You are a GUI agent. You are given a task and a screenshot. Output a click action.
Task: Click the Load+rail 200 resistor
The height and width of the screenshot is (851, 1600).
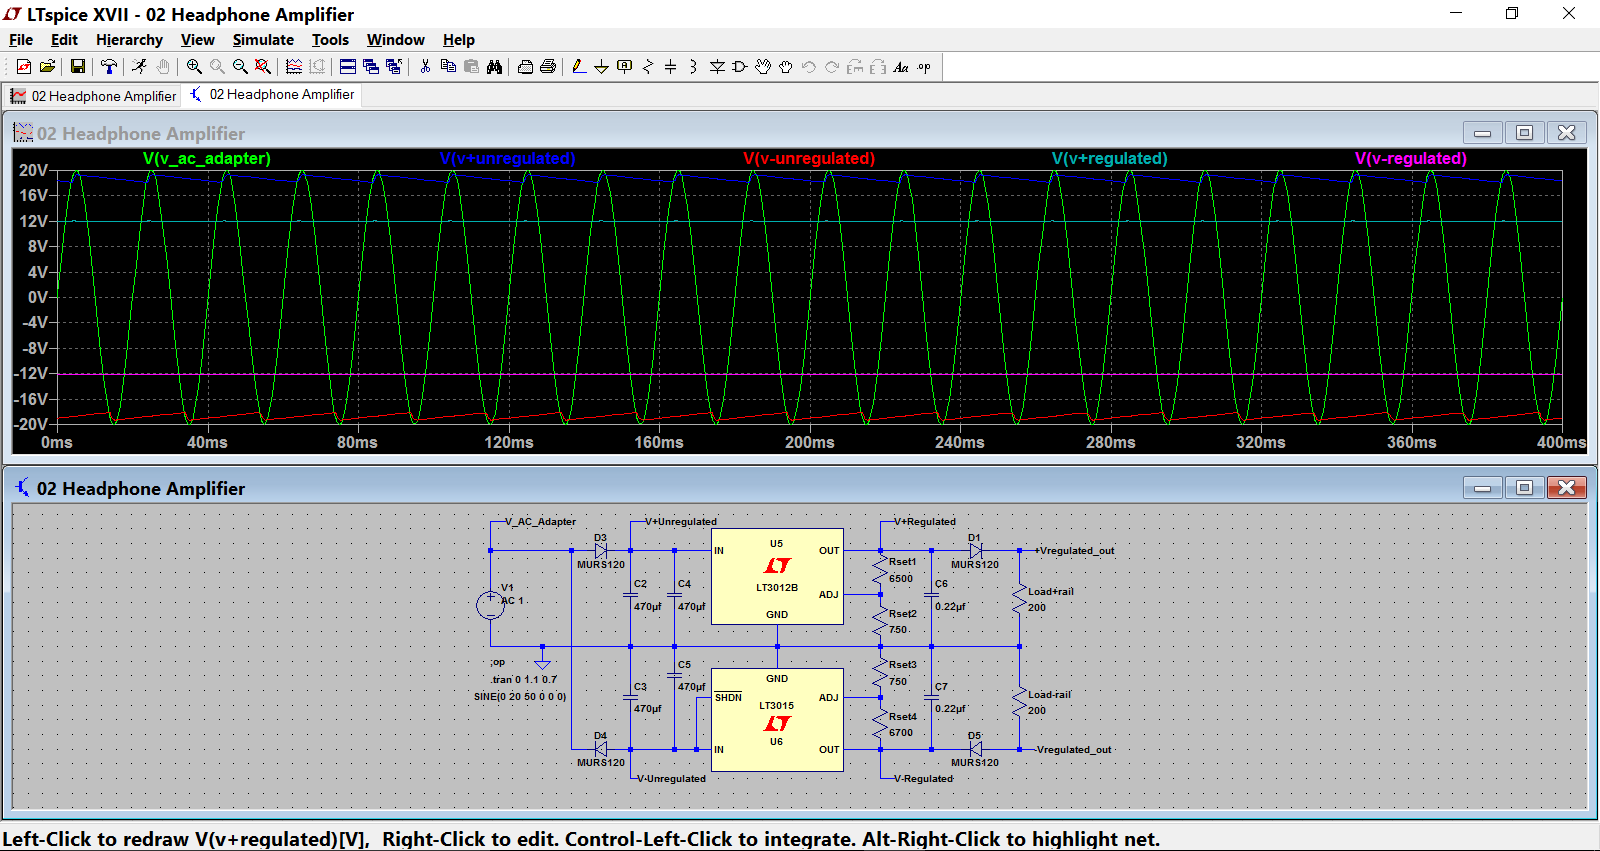1020,599
